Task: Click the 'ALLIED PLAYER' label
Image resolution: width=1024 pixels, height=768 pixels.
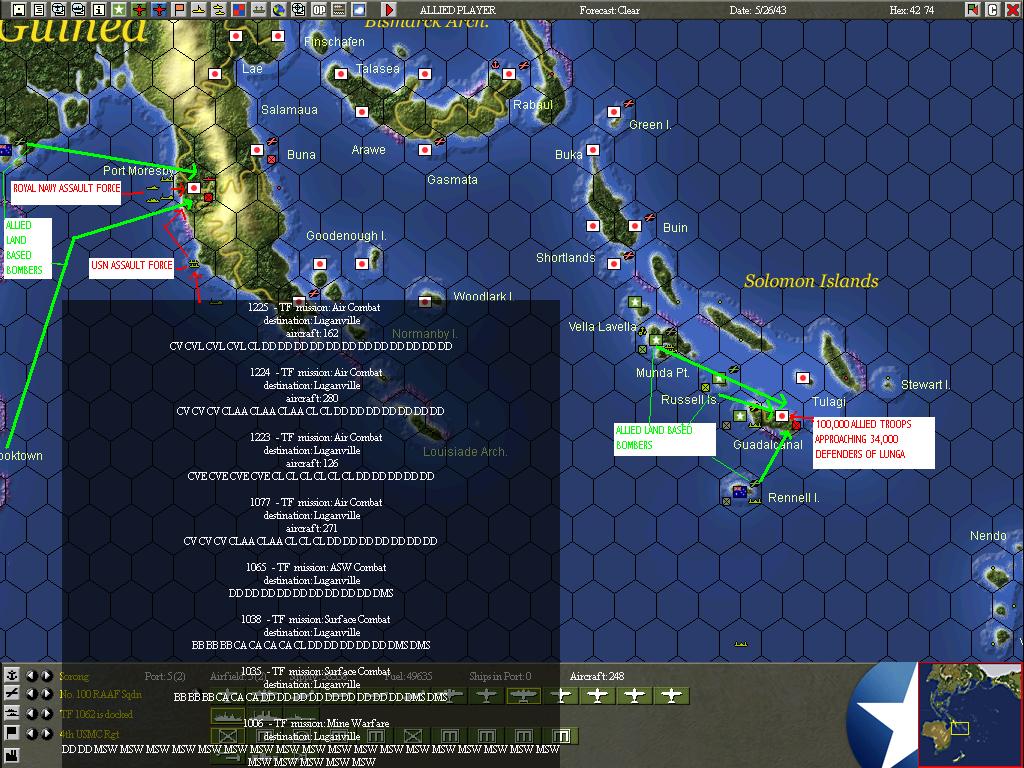Action: coord(457,10)
